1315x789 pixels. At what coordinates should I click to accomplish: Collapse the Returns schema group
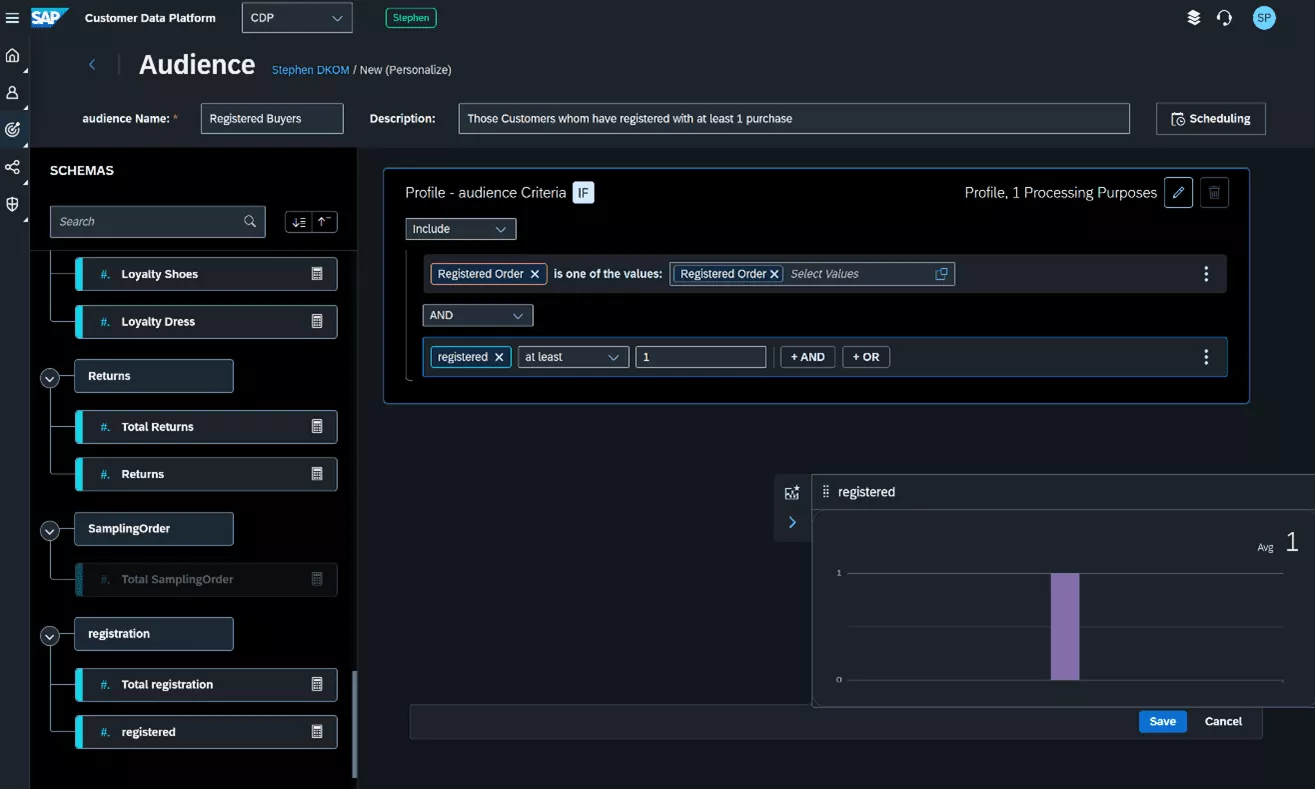tap(50, 377)
